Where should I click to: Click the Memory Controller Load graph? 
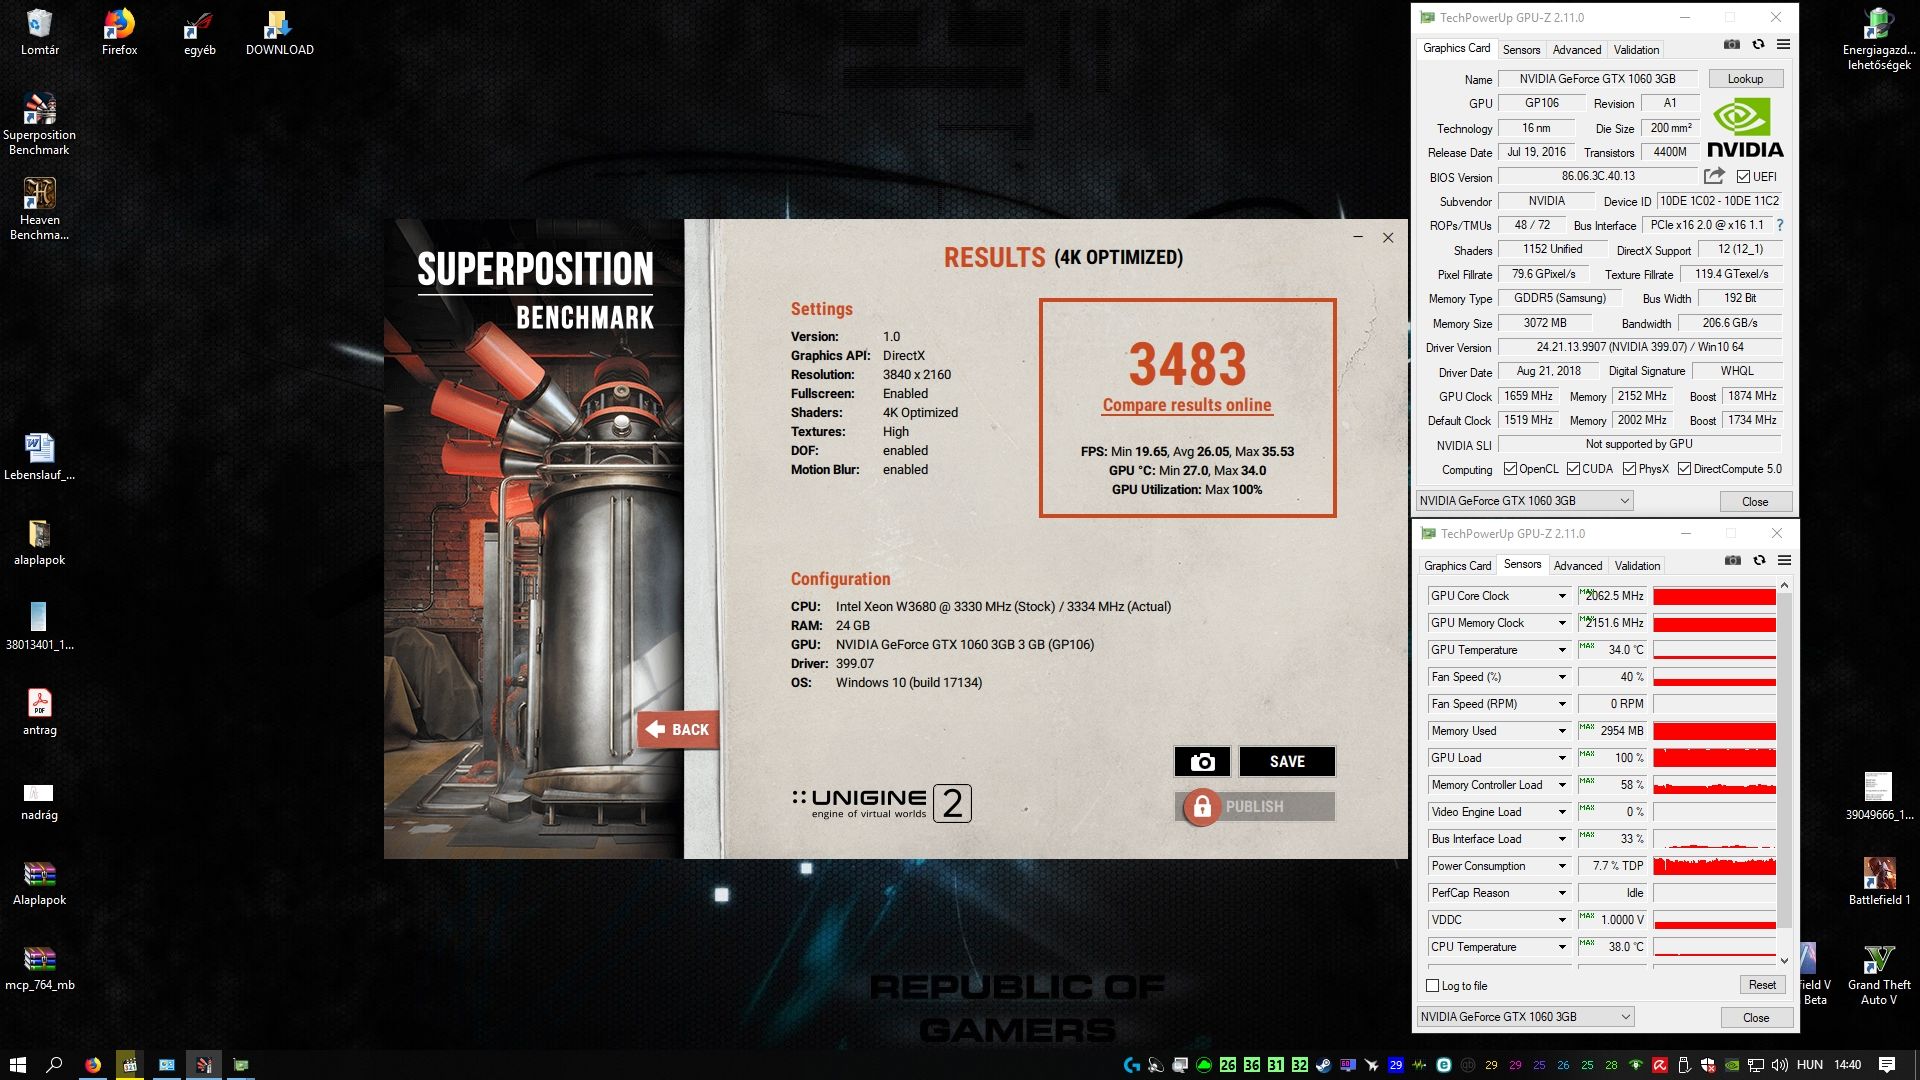pos(1714,785)
